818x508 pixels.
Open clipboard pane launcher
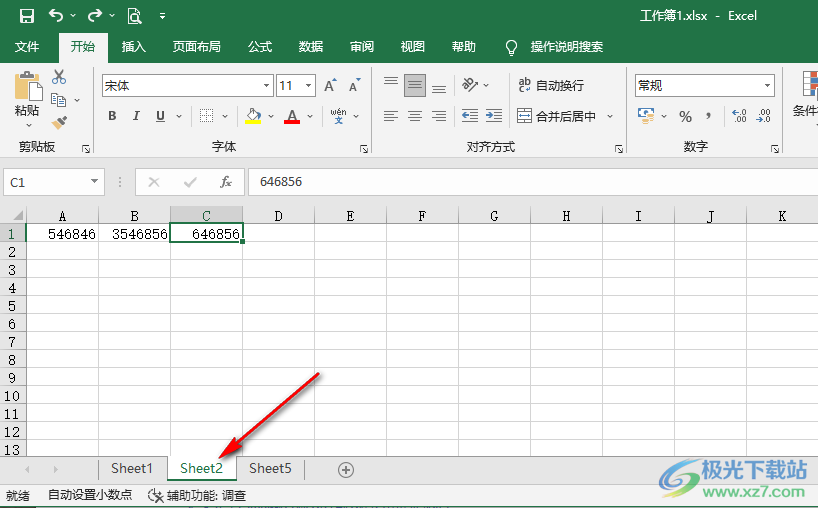(86, 149)
